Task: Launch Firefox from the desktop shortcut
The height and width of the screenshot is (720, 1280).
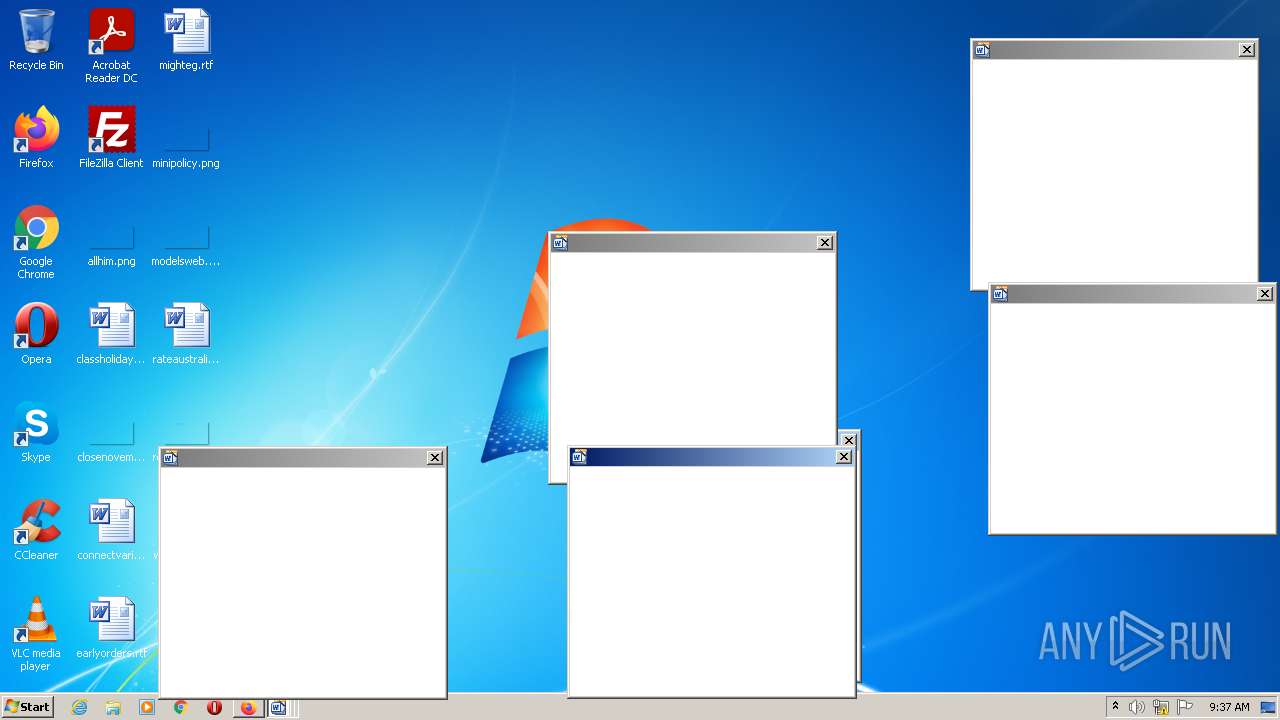Action: point(36,137)
